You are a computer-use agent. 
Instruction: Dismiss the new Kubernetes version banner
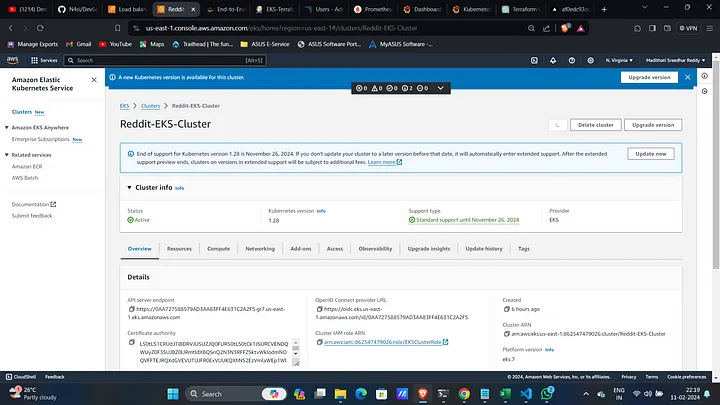coord(687,77)
